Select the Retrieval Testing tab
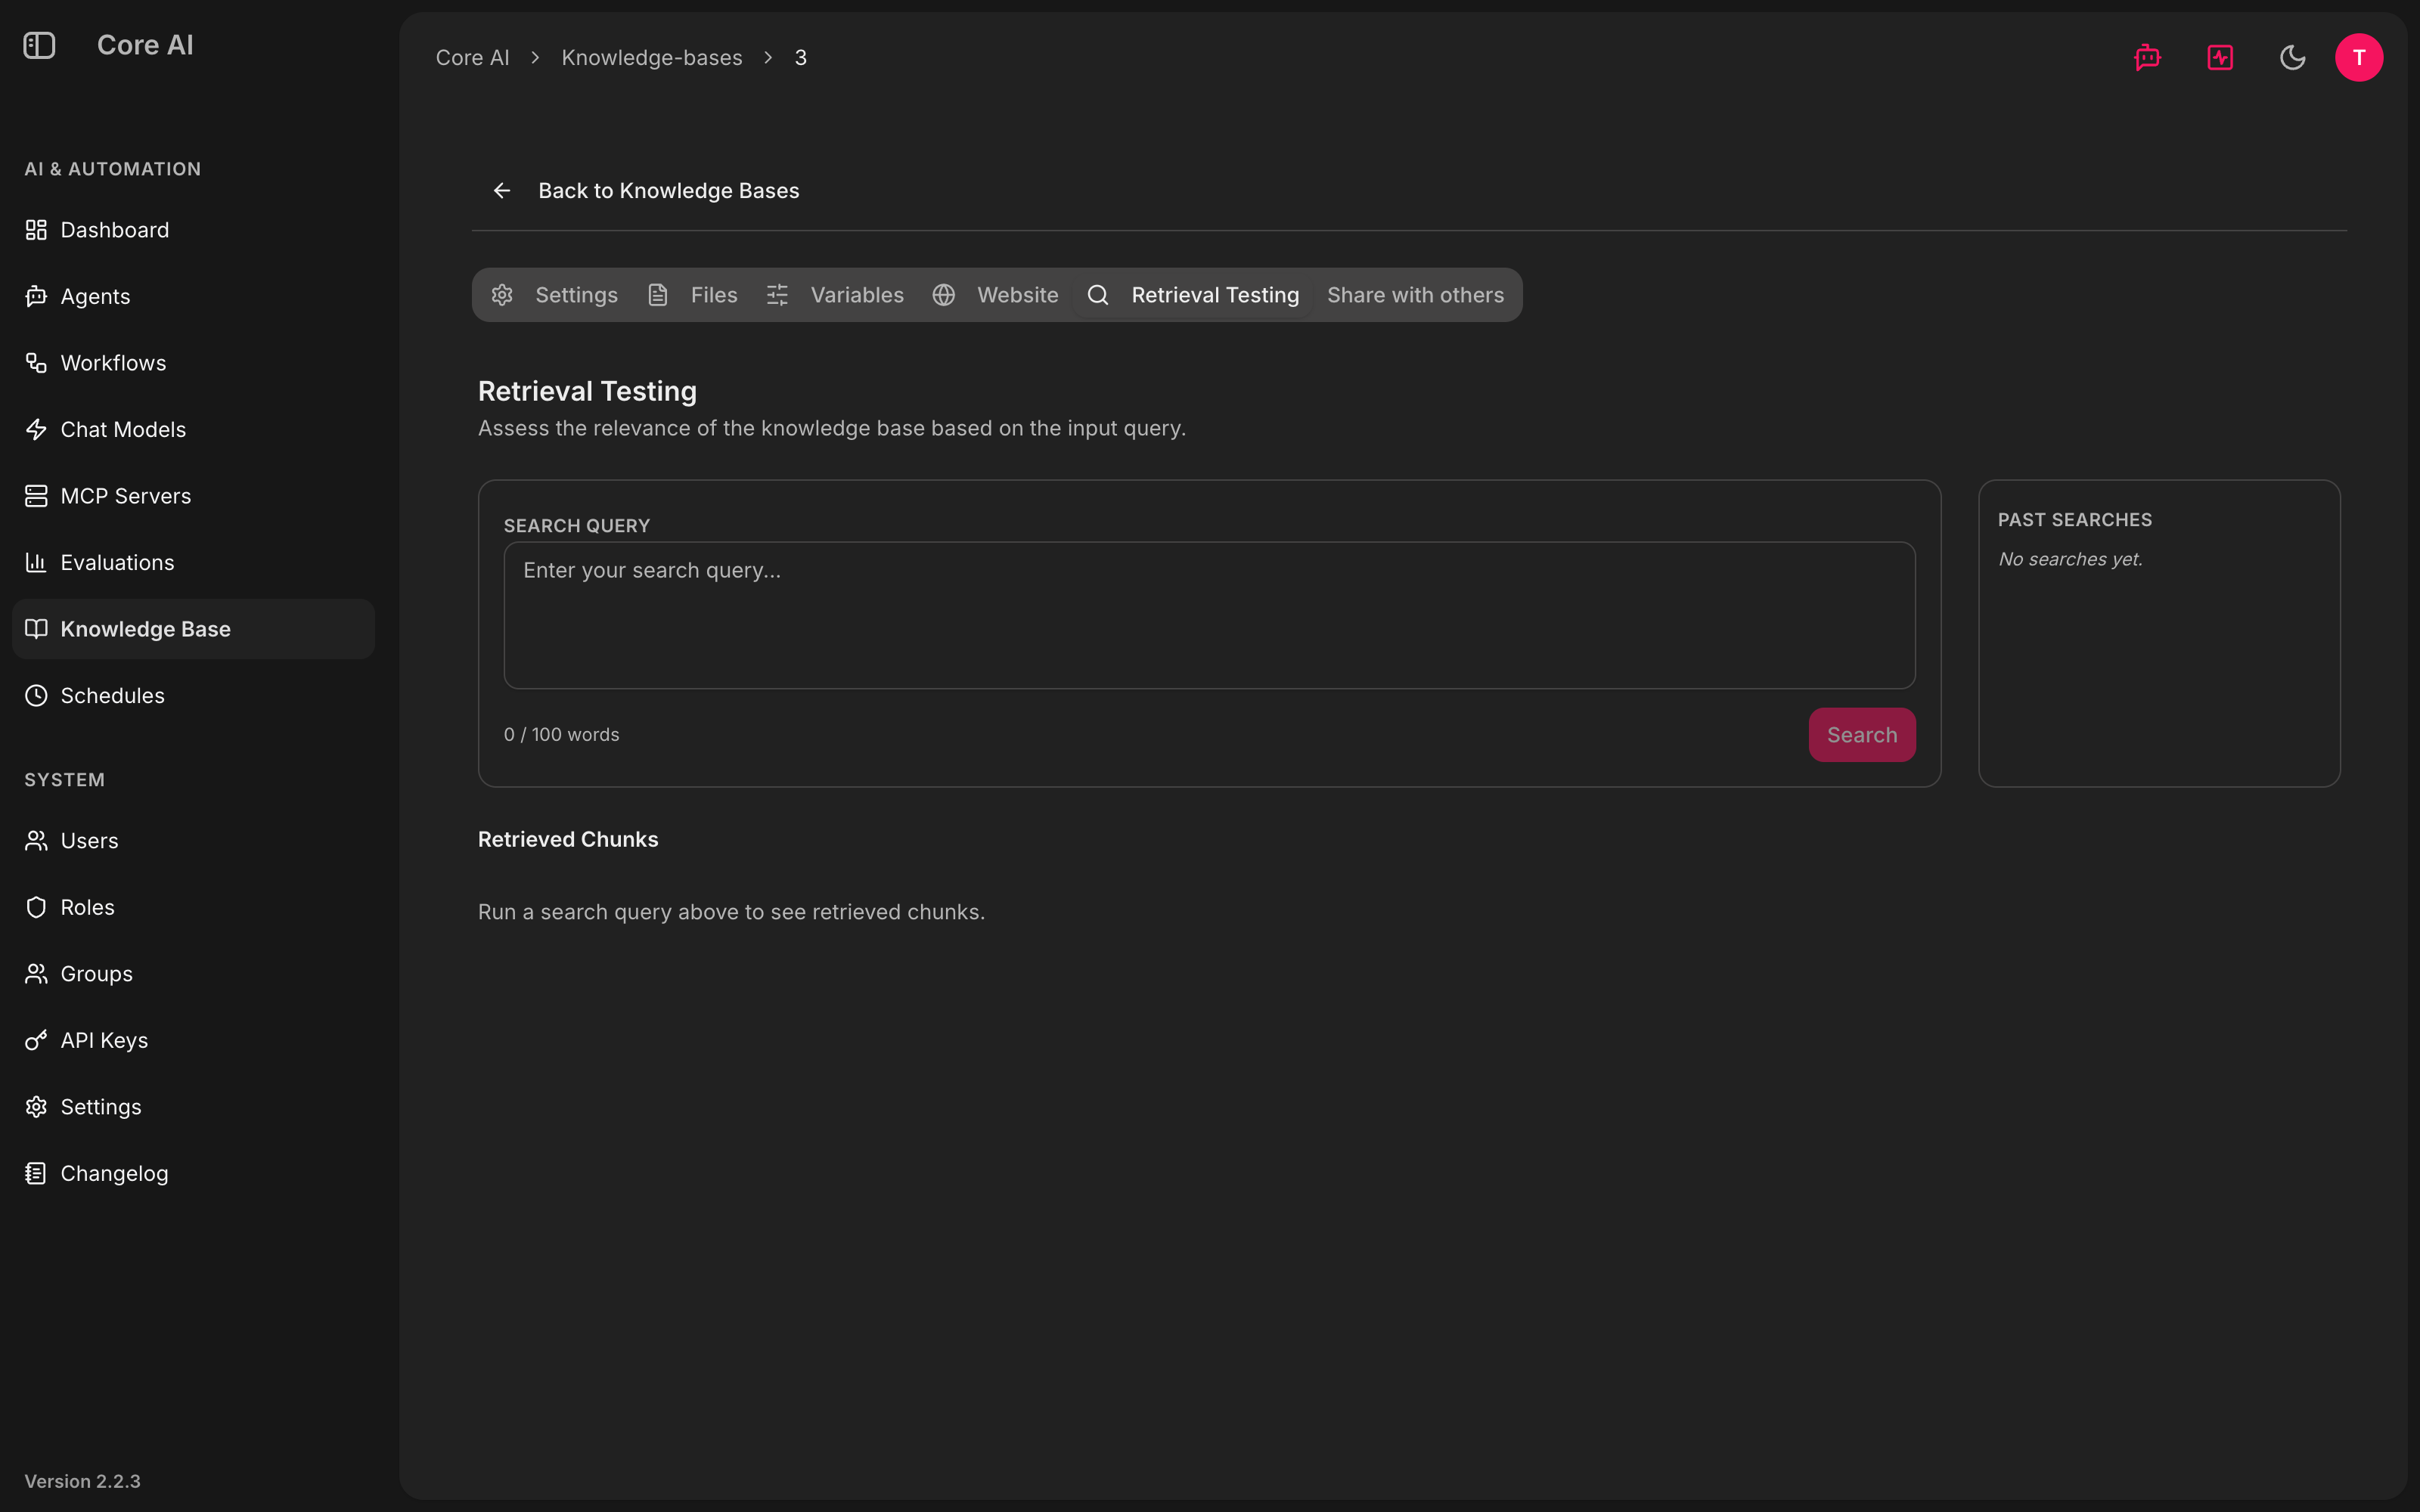The width and height of the screenshot is (2420, 1512). 1193,295
